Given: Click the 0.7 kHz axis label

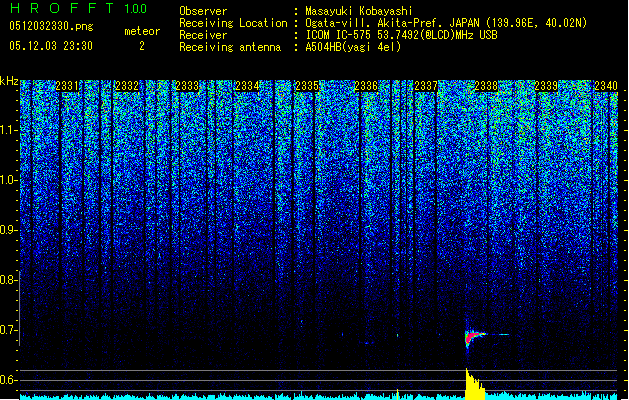Looking at the screenshot, I should pos(9,330).
